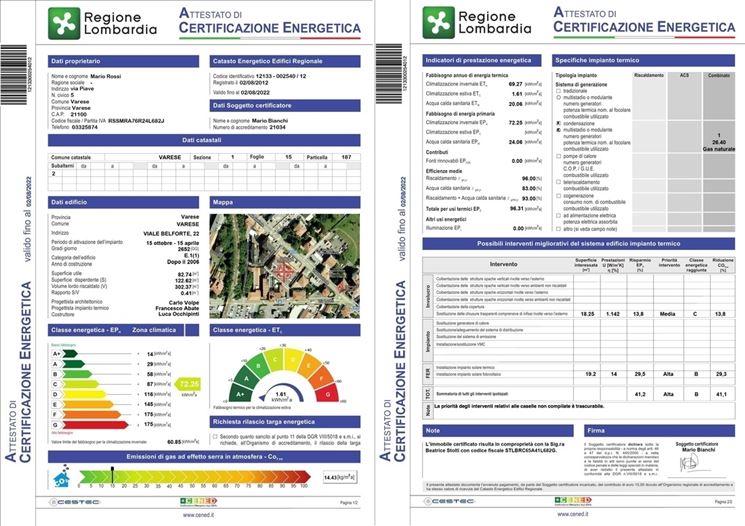
Task: Click the 'Richiesta rilascio targa energetica' header
Action: 285,422
